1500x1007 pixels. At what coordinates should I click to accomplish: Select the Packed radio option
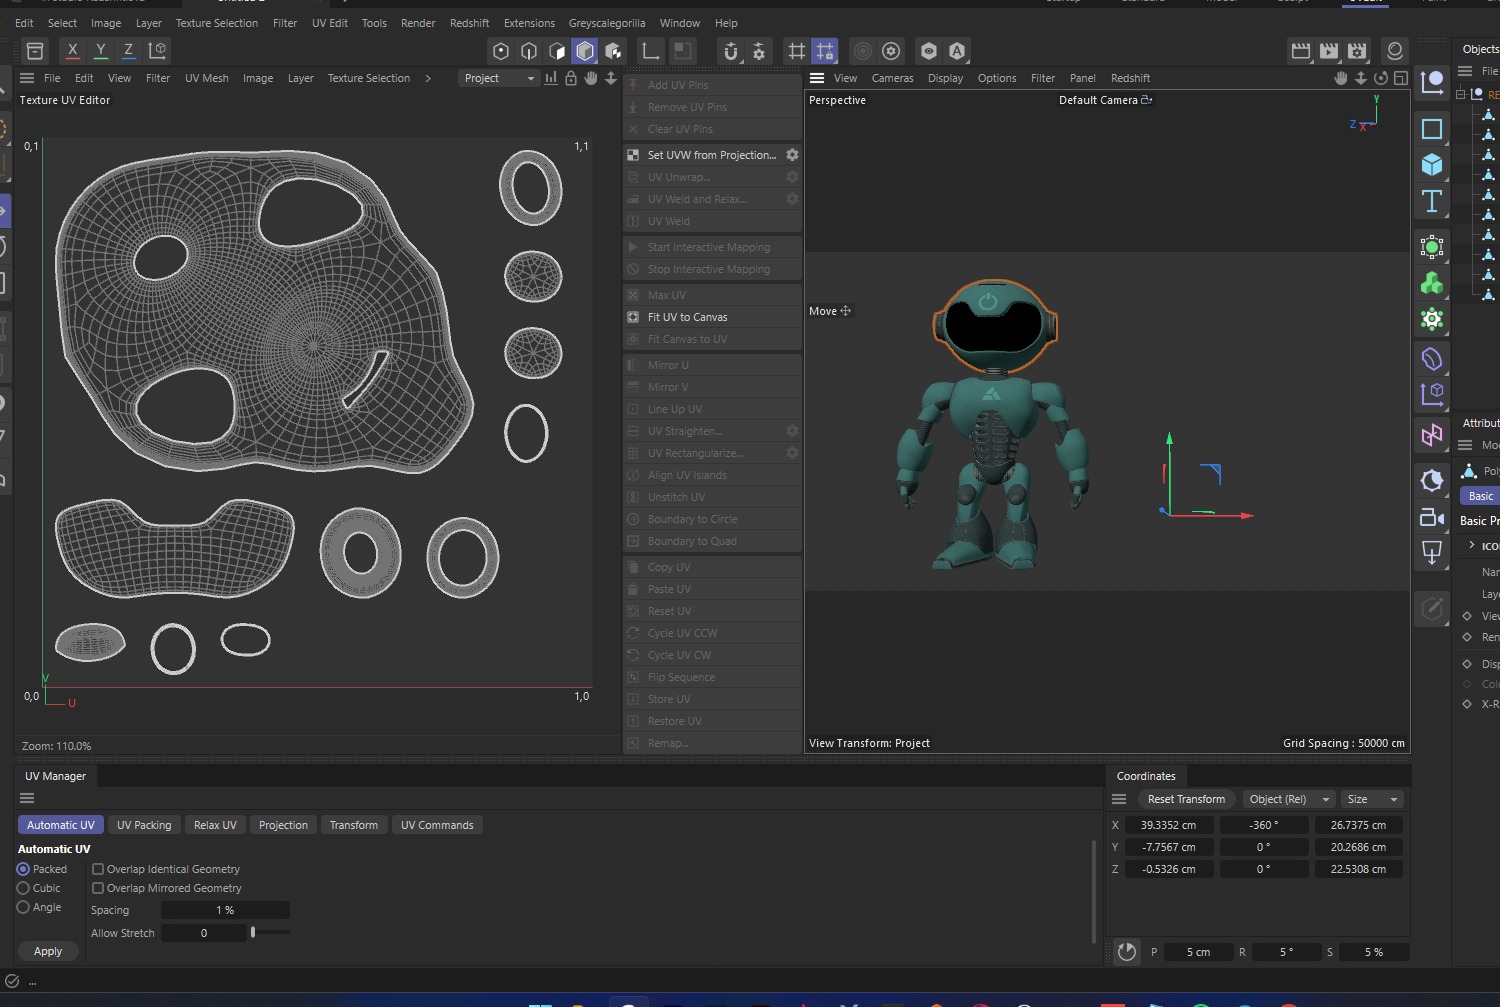pyautogui.click(x=23, y=869)
